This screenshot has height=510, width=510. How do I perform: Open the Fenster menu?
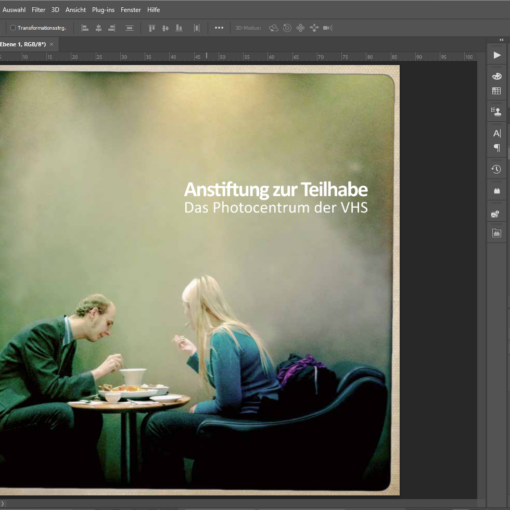131,10
